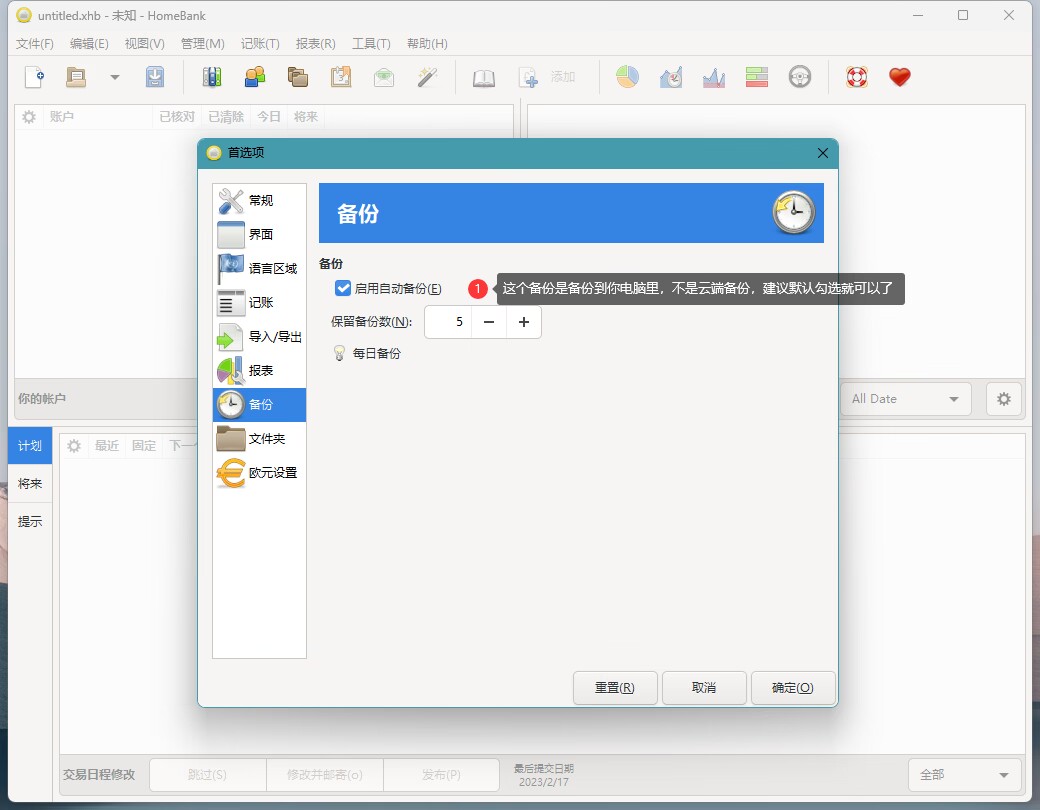This screenshot has width=1040, height=810.
Task: Open the All Date range dropdown
Action: click(905, 399)
